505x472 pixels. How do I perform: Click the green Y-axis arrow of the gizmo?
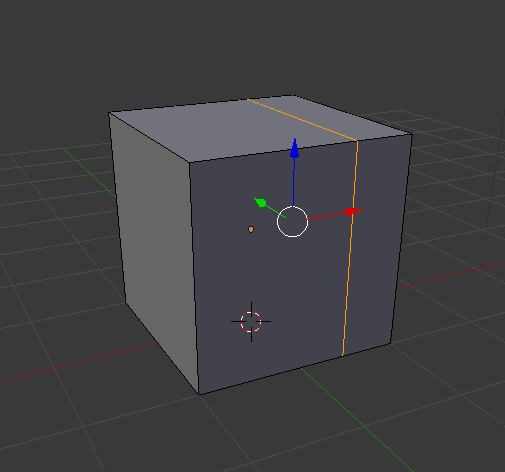tap(260, 202)
